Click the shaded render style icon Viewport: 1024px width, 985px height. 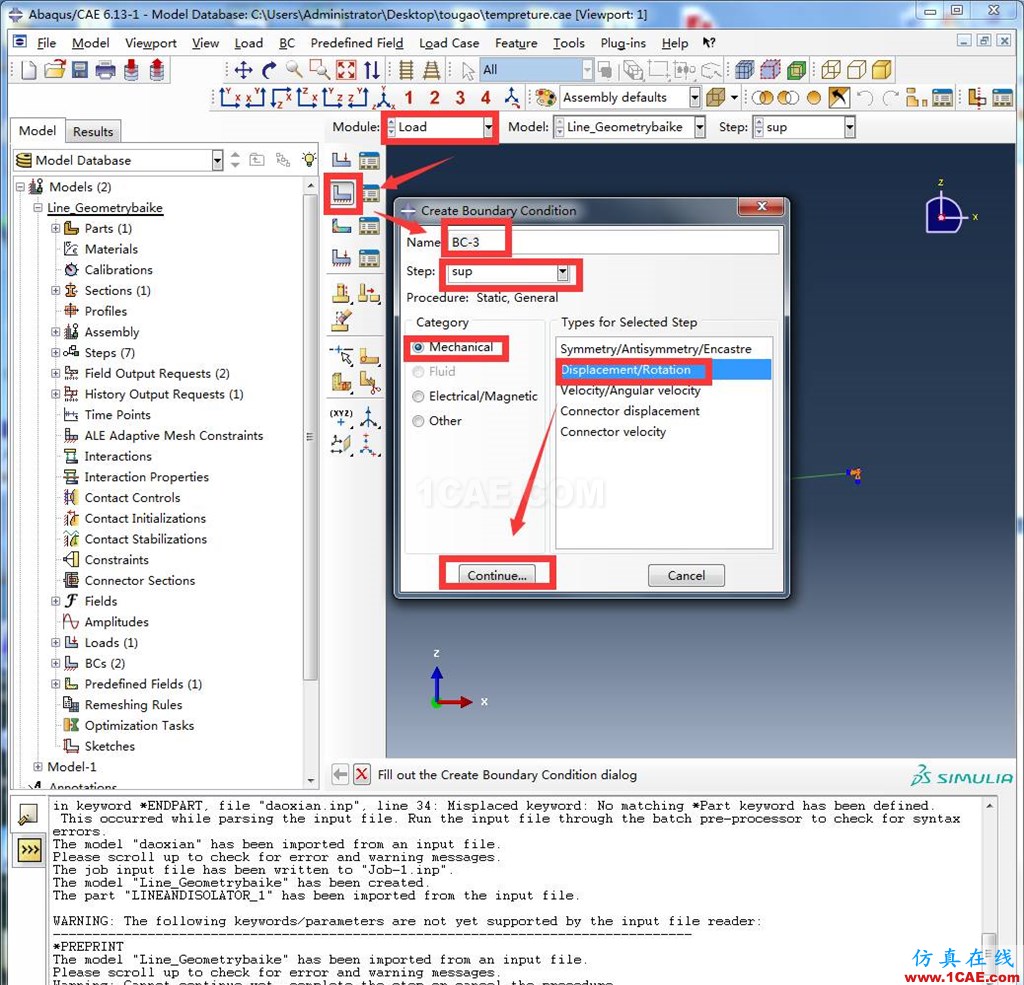pyautogui.click(x=882, y=70)
